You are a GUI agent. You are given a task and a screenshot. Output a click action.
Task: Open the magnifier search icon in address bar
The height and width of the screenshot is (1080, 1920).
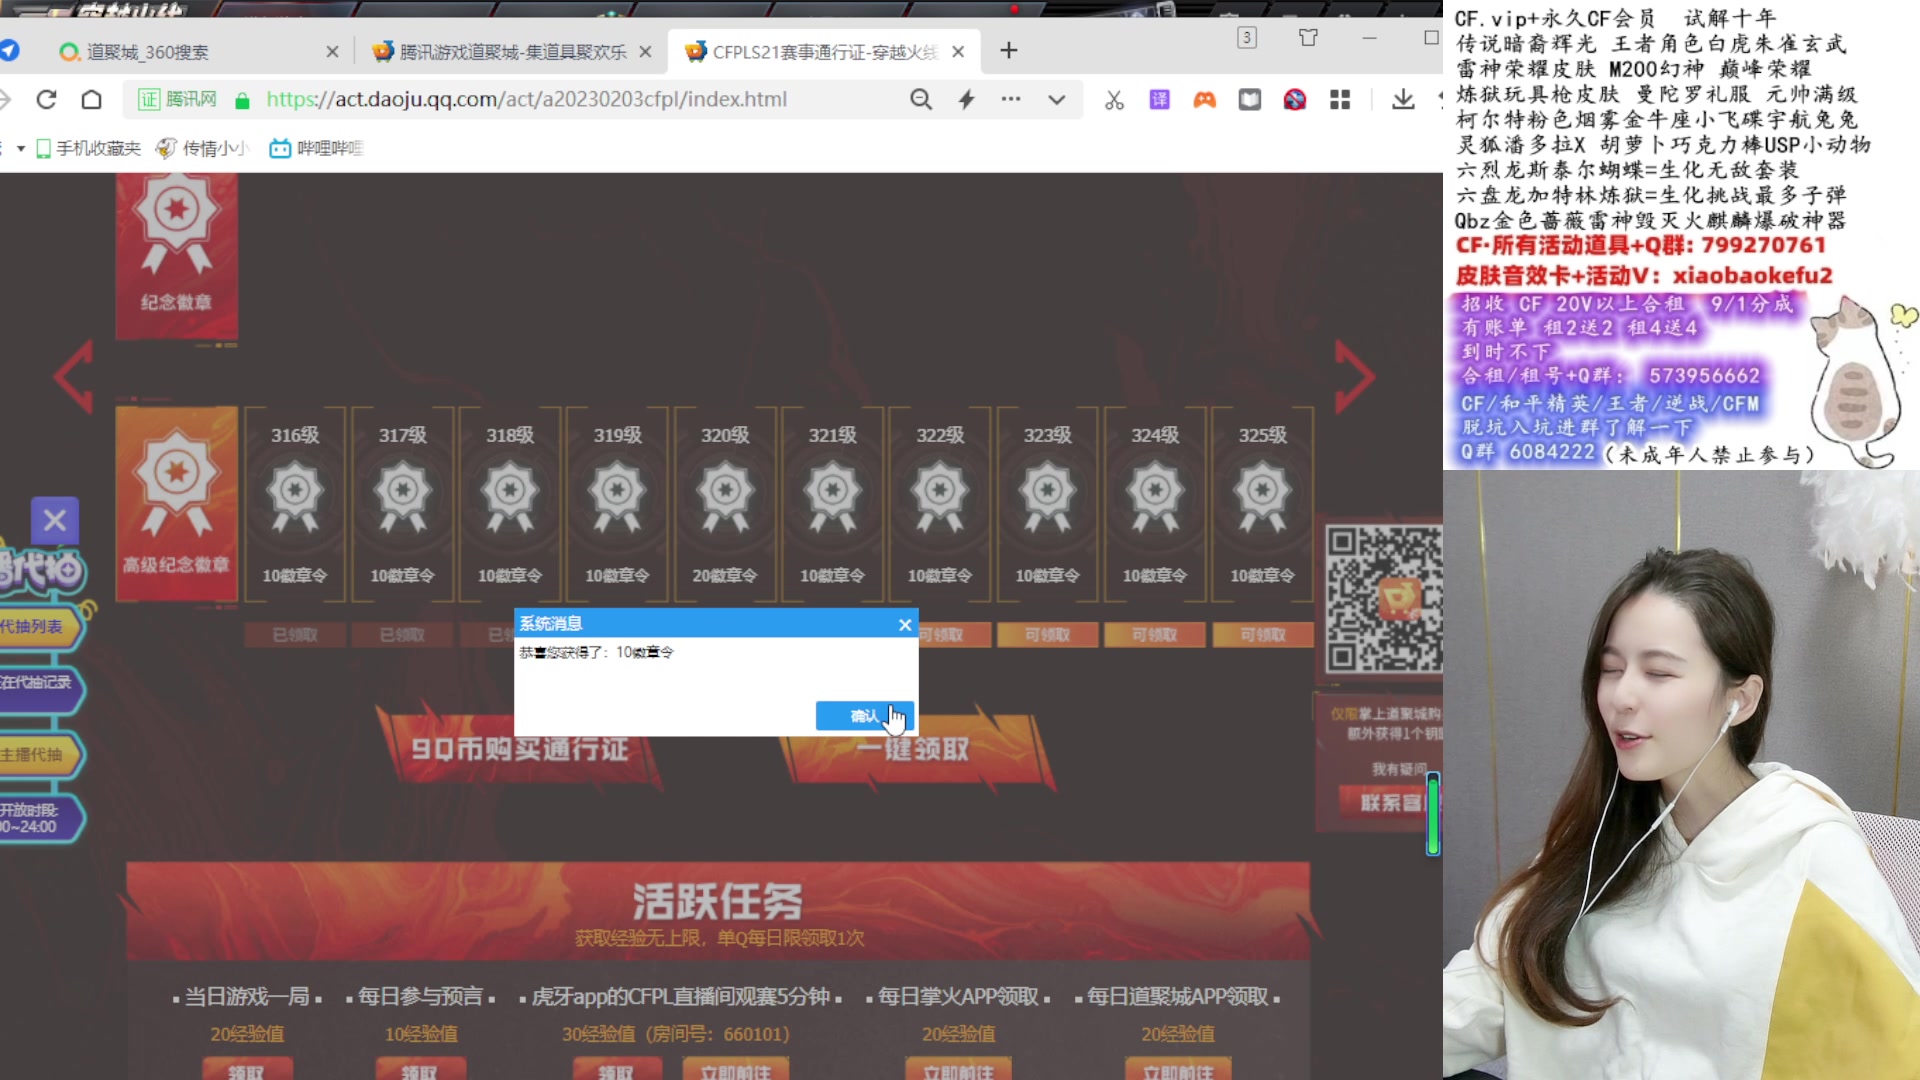921,99
